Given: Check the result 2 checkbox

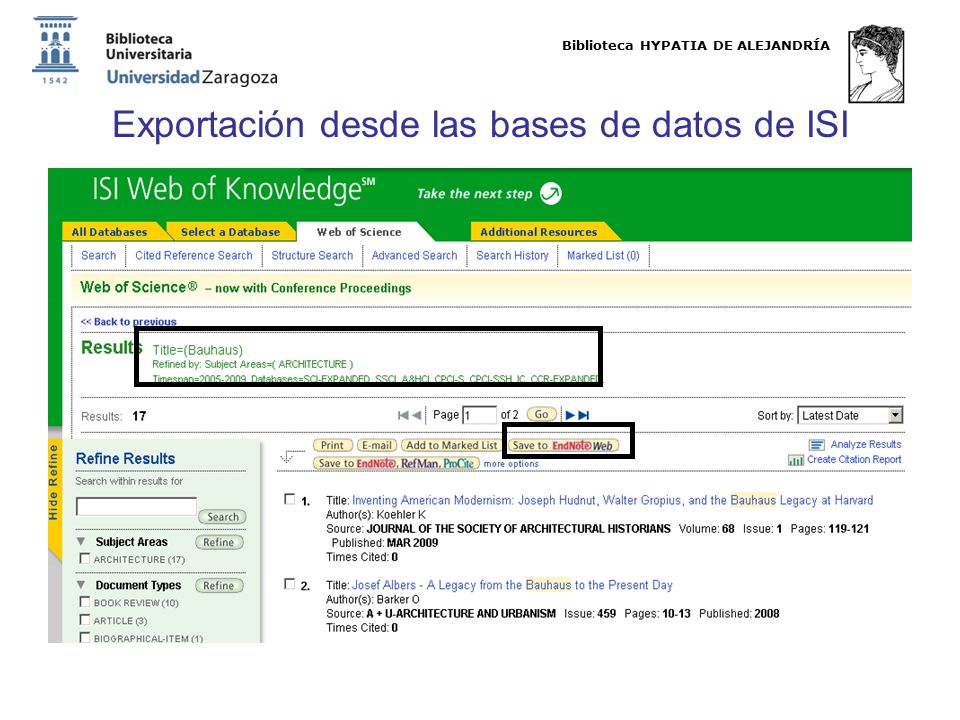Looking at the screenshot, I should tap(290, 583).
